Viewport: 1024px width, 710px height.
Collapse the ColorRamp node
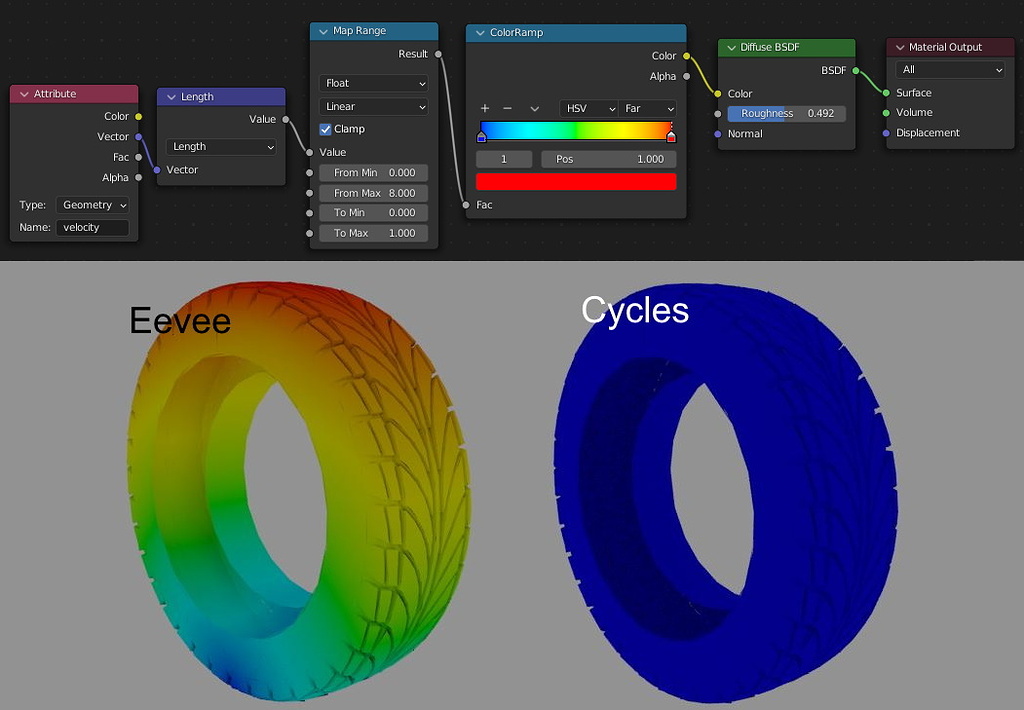coord(480,33)
